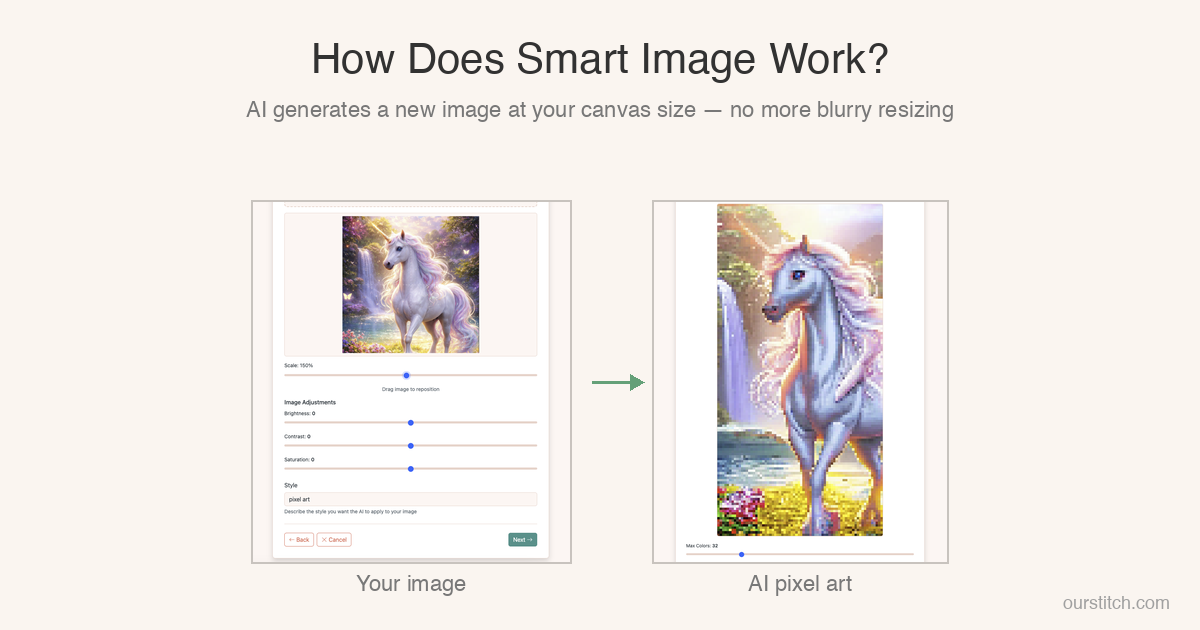Click the Max Colors slider handle
1200x630 pixels.
click(x=741, y=554)
